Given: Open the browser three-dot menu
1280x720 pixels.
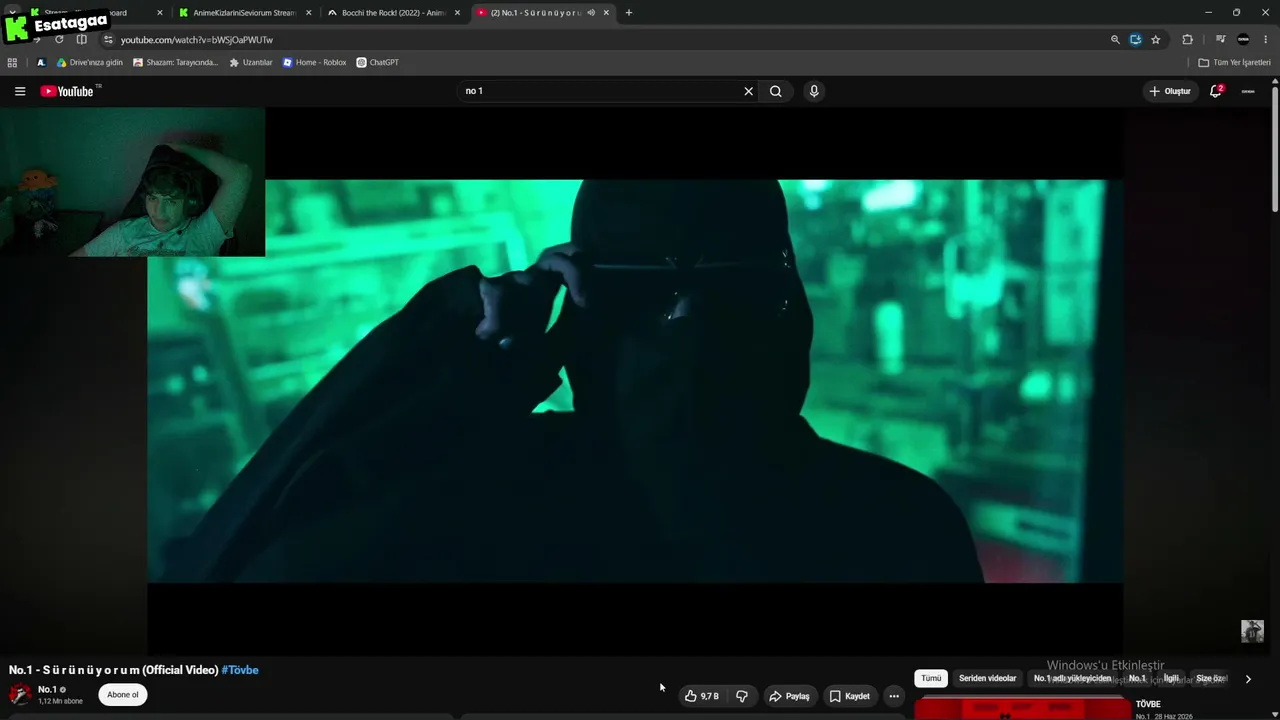Looking at the screenshot, I should coord(1265,40).
